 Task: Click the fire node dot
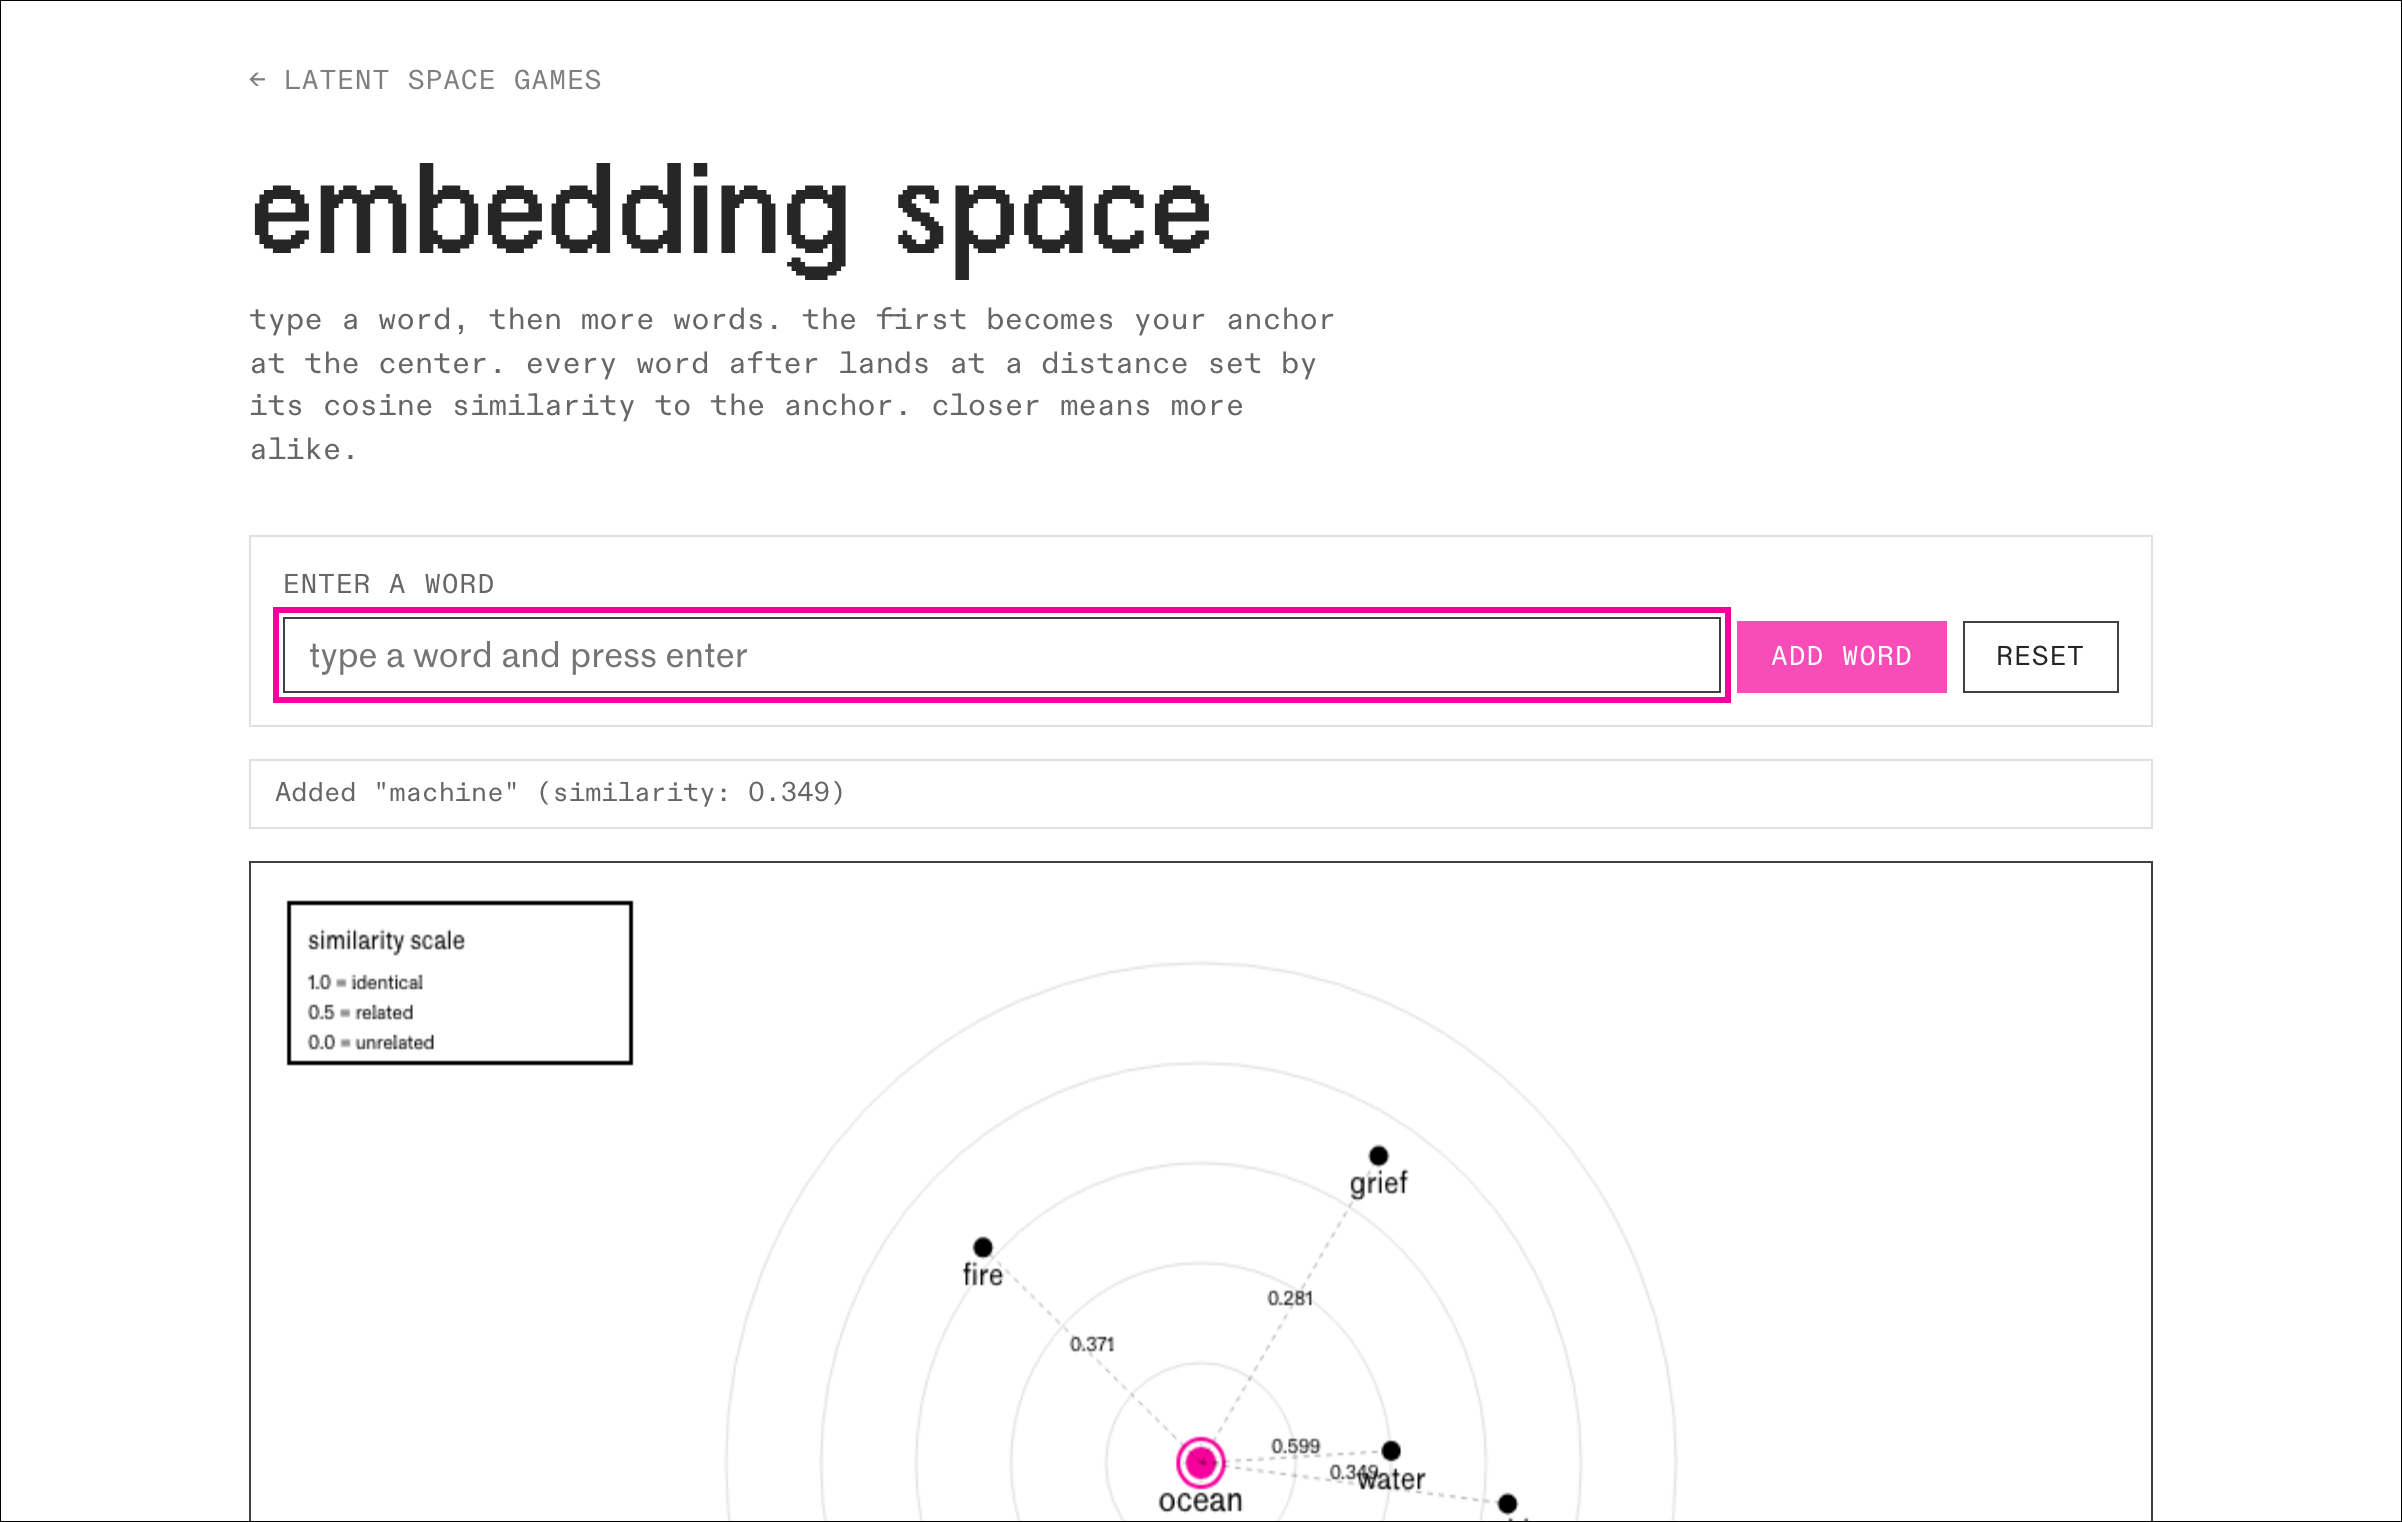[983, 1247]
